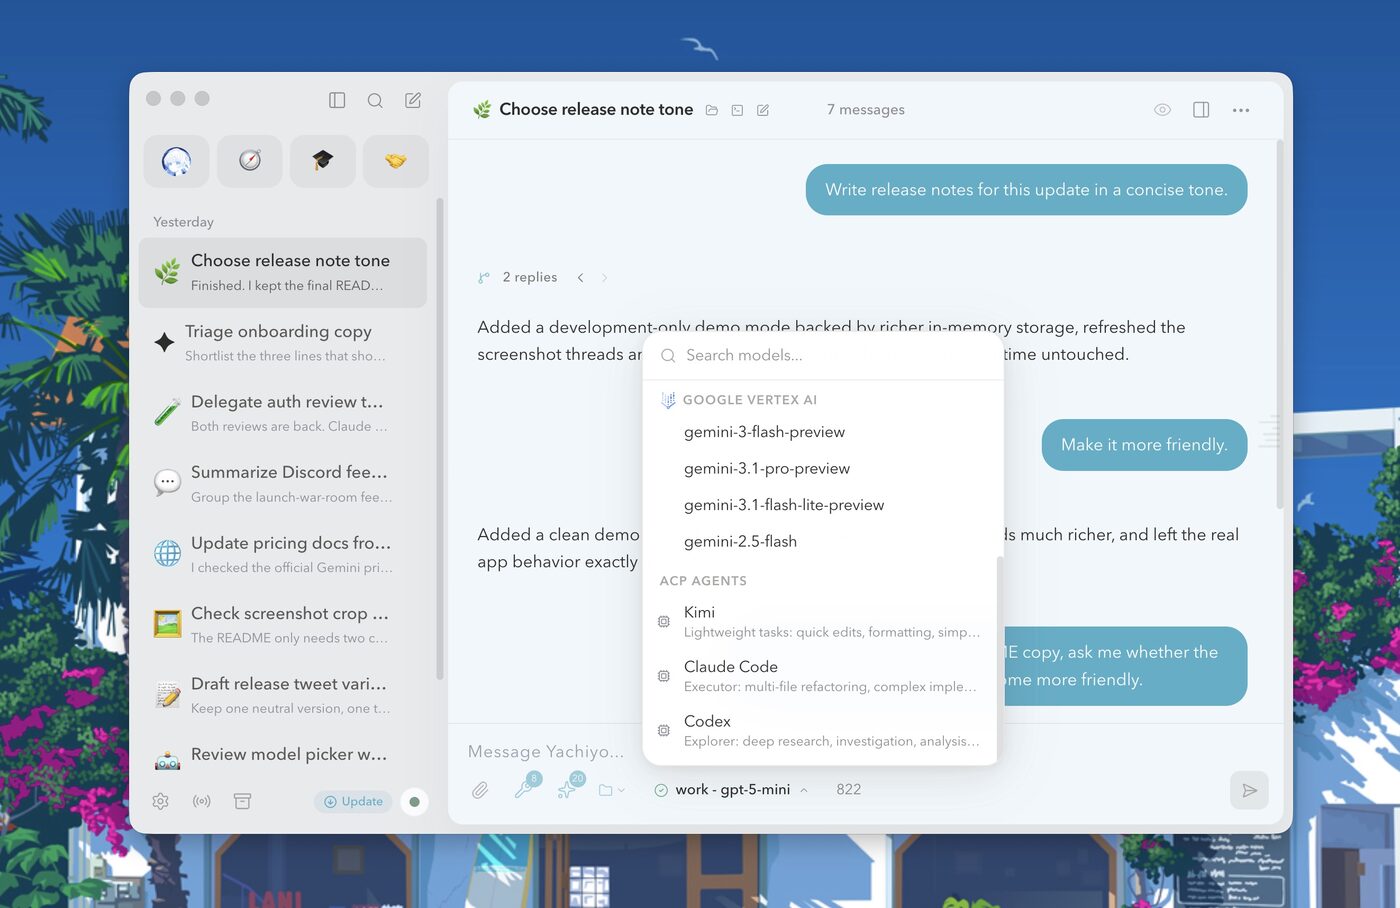Click the attach file paperclip icon
The width and height of the screenshot is (1400, 908).
[480, 790]
